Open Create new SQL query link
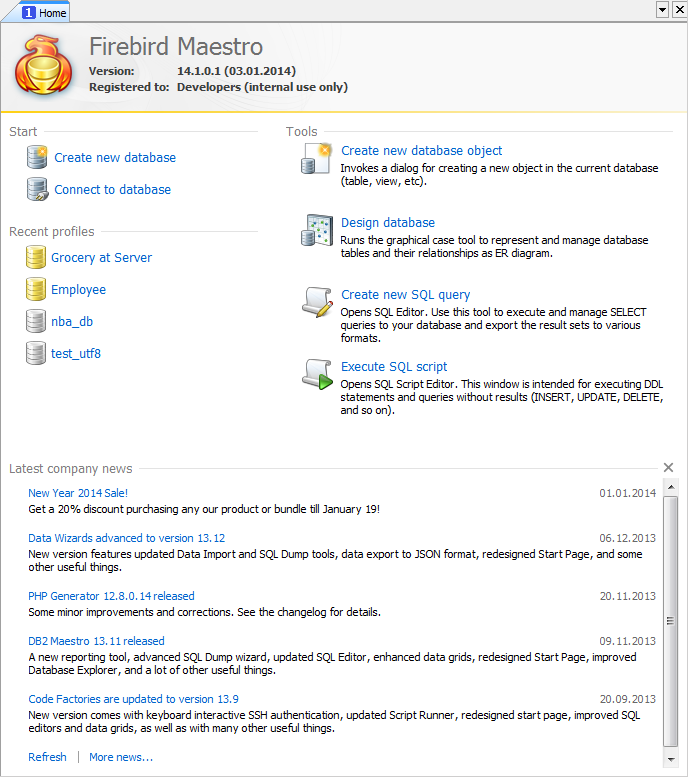The height and width of the screenshot is (777, 688). coord(405,295)
